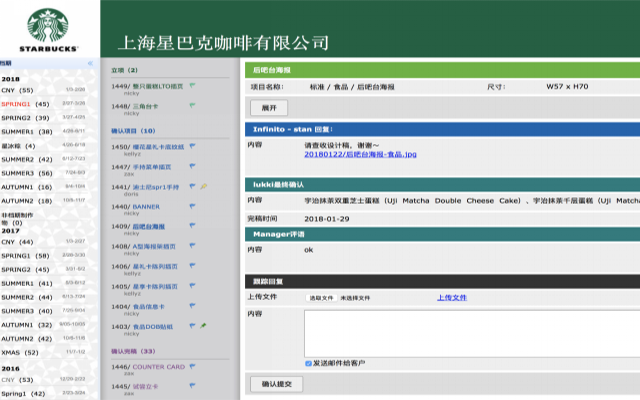The height and width of the screenshot is (400, 640).
Task: Click the 确认提交 submit button
Action: tap(276, 384)
